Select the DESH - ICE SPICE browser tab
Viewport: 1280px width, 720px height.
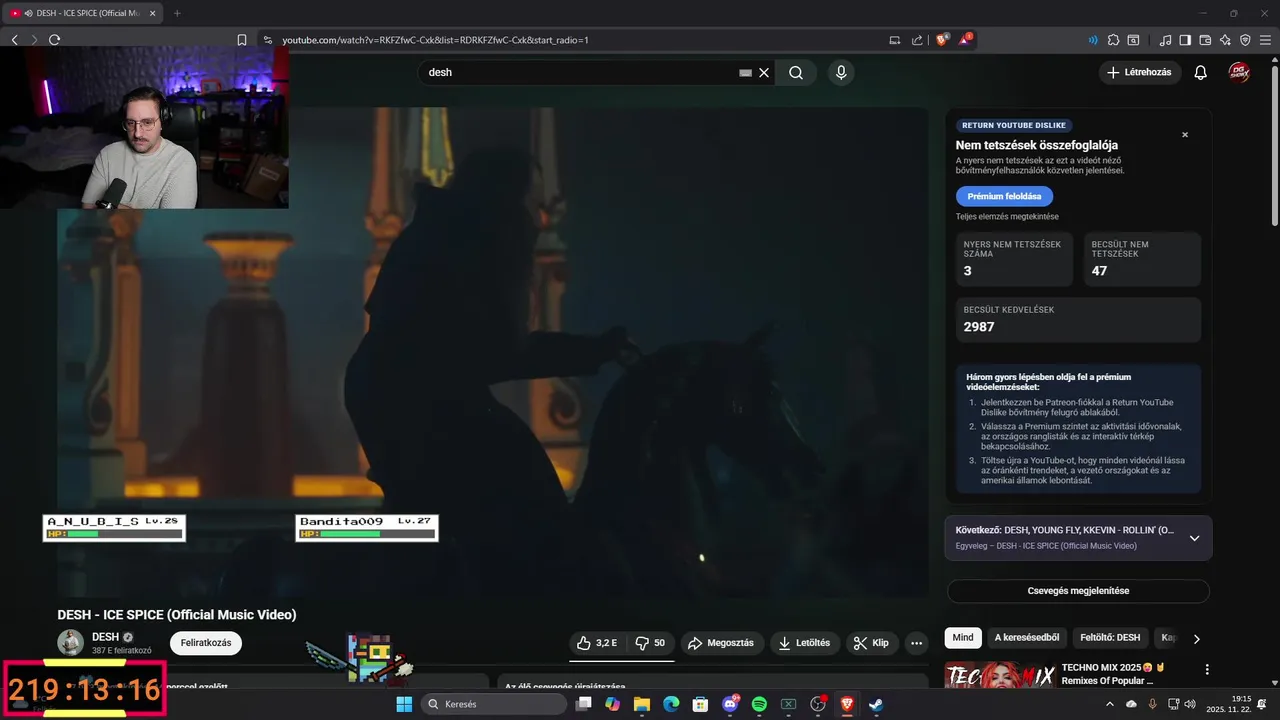83,13
